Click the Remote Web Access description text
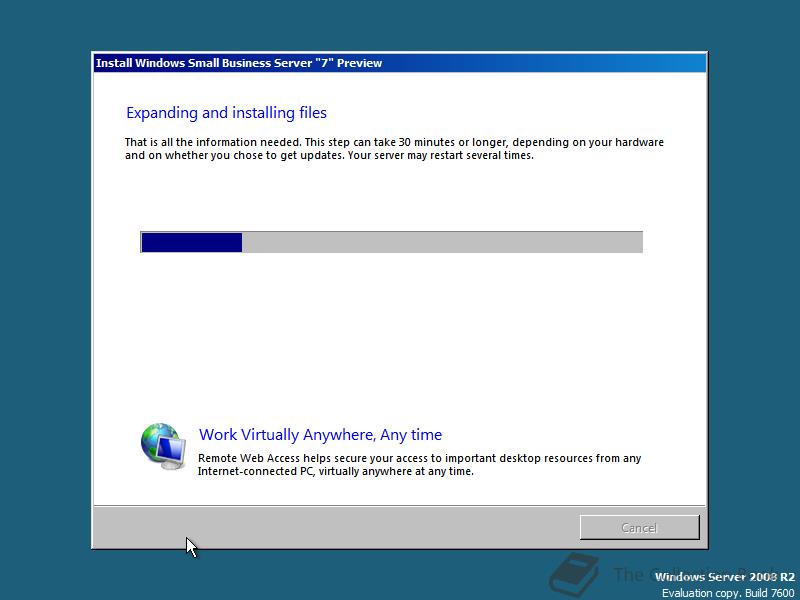This screenshot has width=800, height=600. pyautogui.click(x=419, y=464)
